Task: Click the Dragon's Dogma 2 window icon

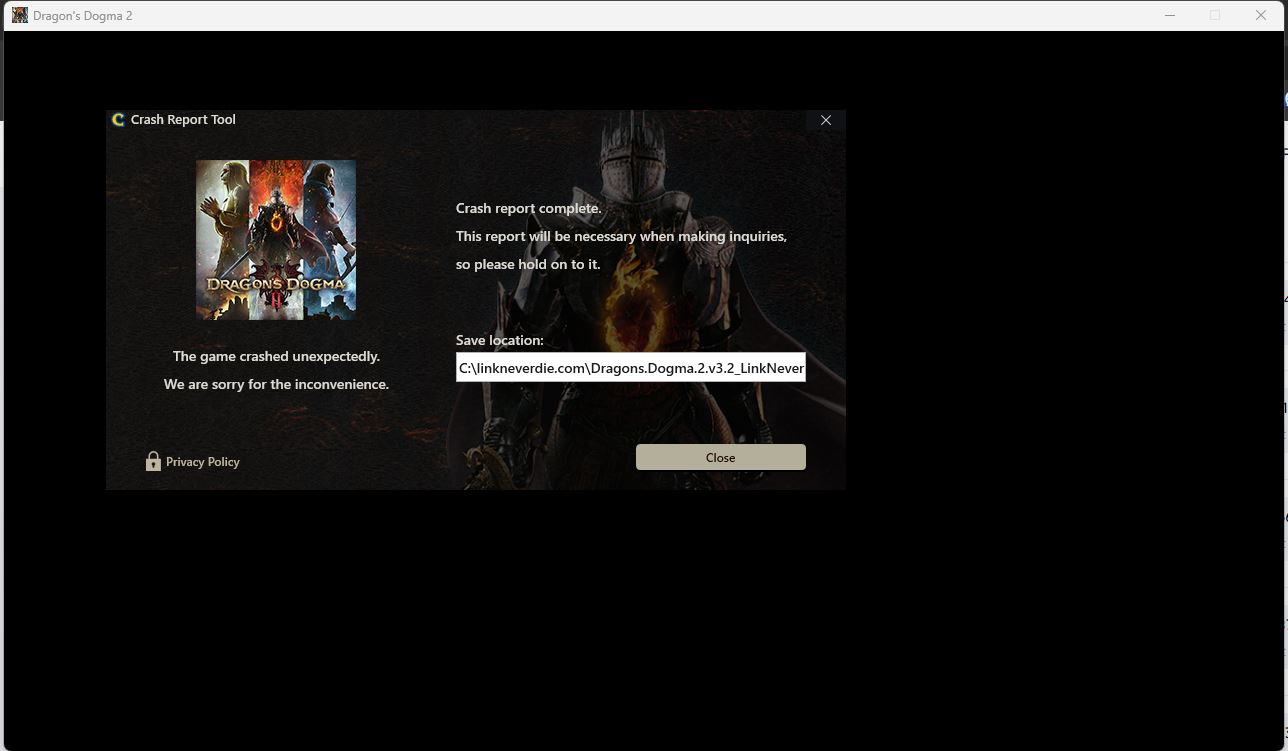Action: 19,15
